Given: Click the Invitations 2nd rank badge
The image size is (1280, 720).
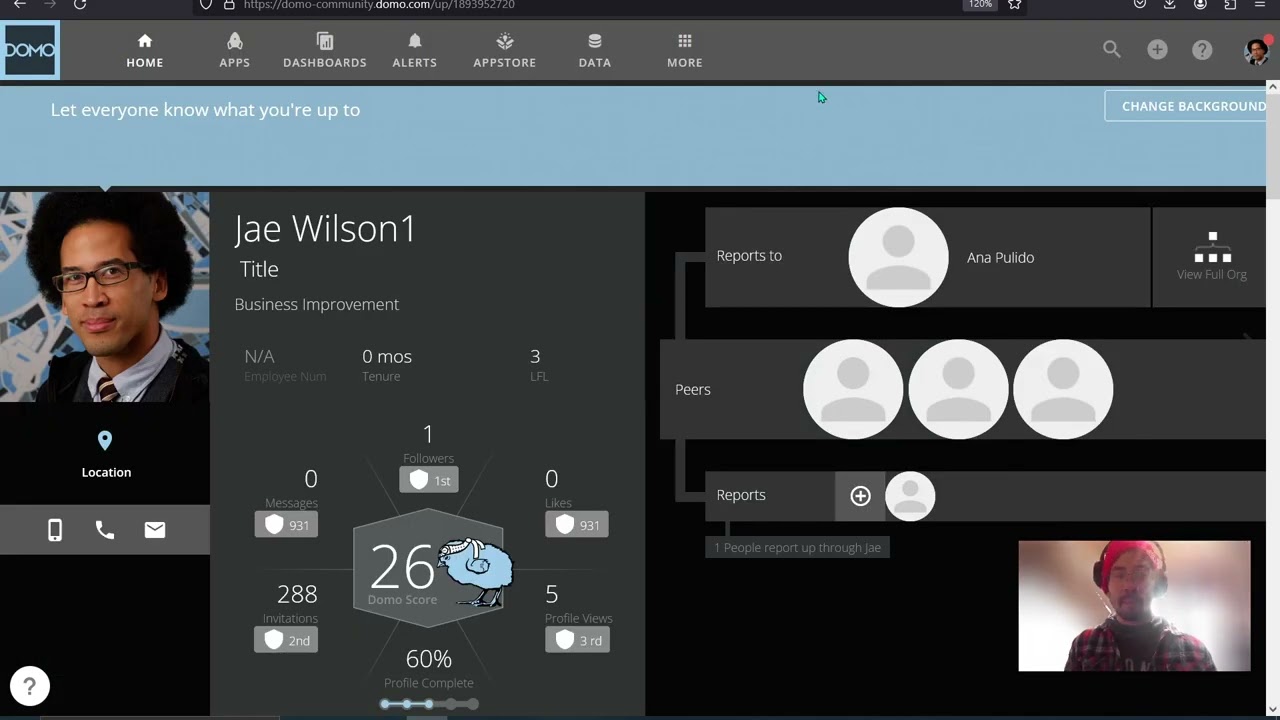Looking at the screenshot, I should point(286,640).
